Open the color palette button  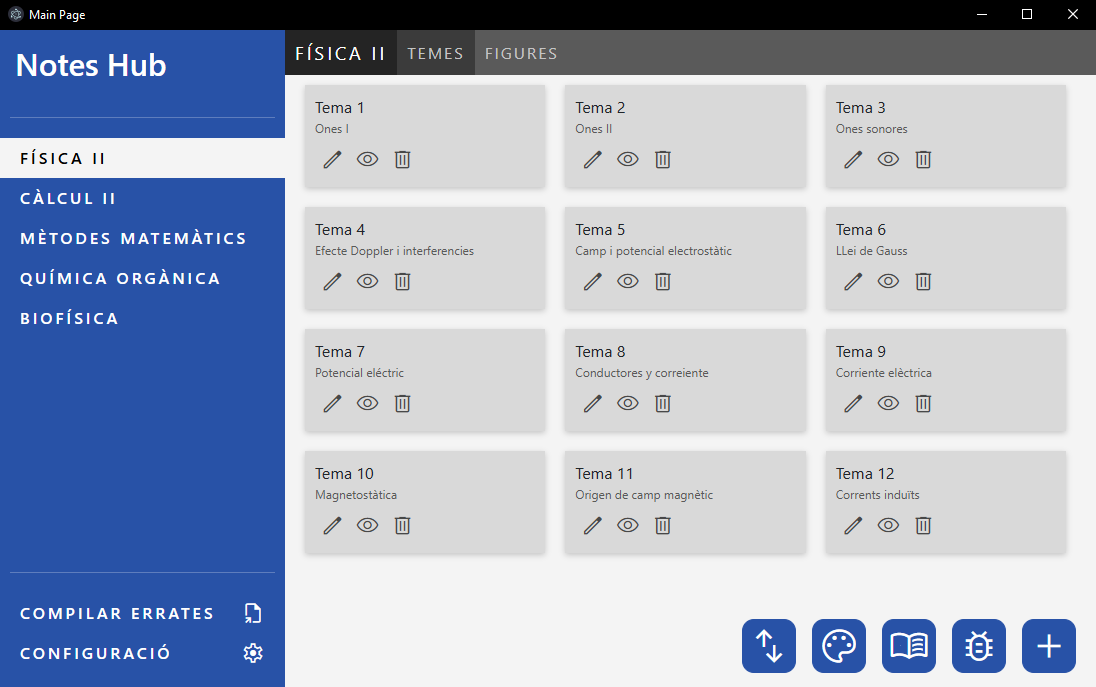839,646
